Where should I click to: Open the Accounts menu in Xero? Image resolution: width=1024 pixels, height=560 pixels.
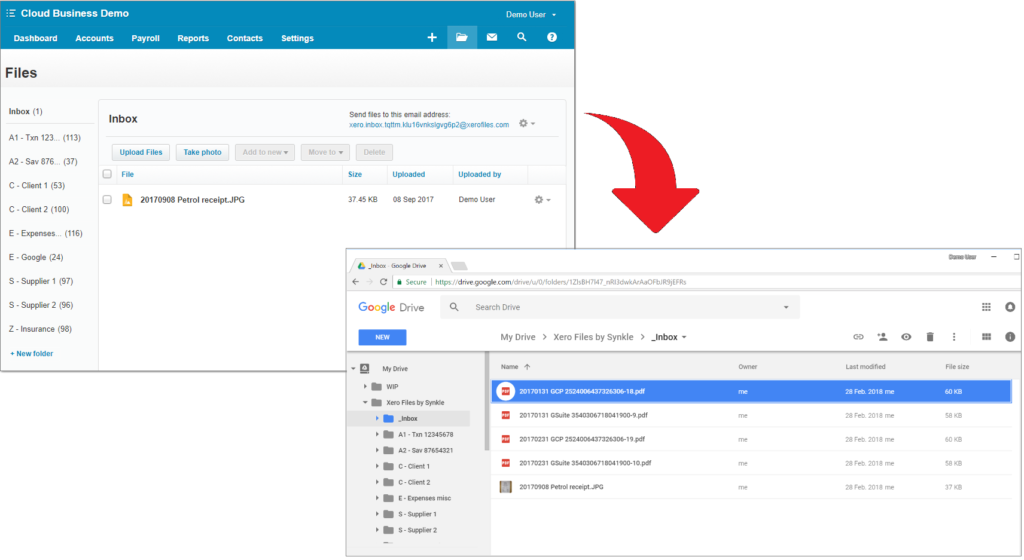click(x=94, y=39)
